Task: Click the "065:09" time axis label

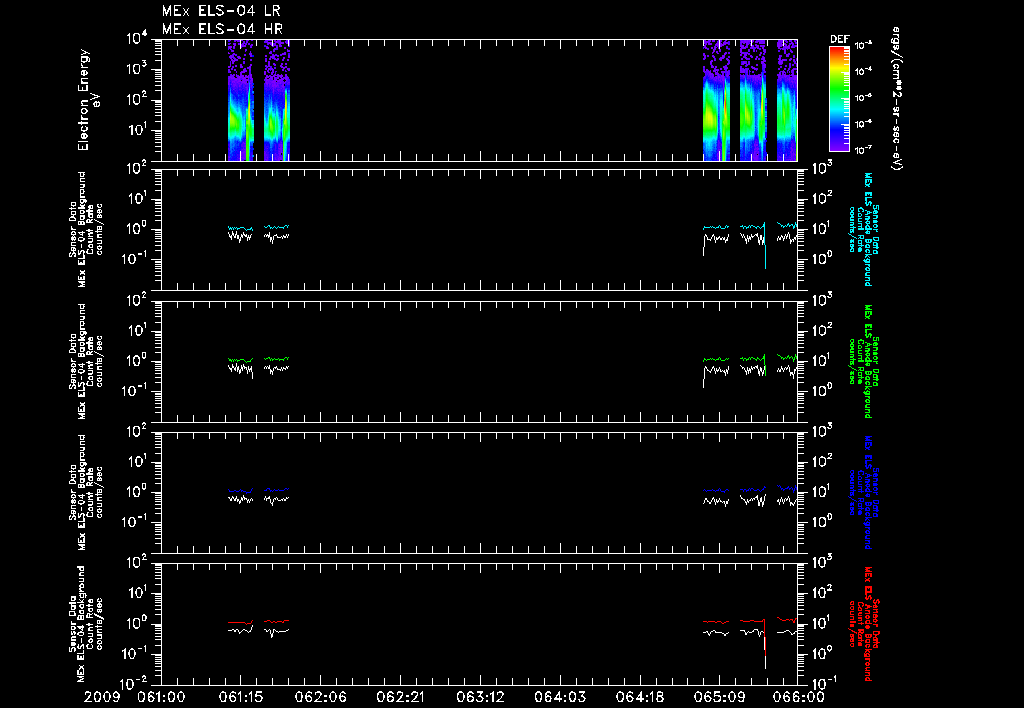Action: [x=718, y=697]
